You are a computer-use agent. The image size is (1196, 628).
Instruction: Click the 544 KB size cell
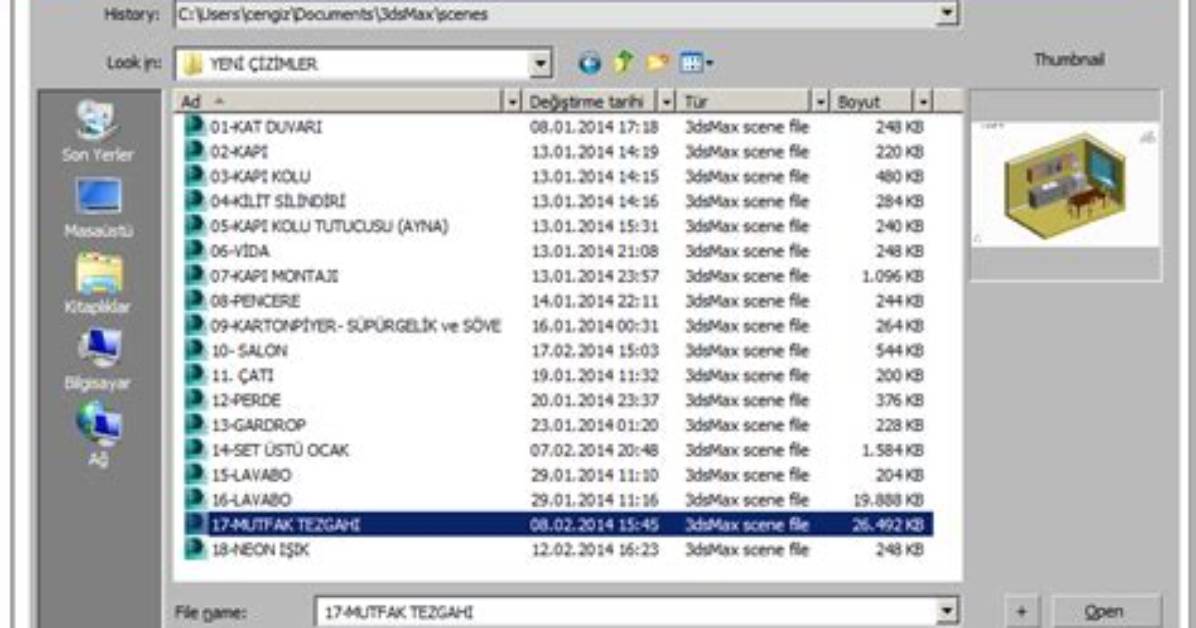pyautogui.click(x=899, y=351)
